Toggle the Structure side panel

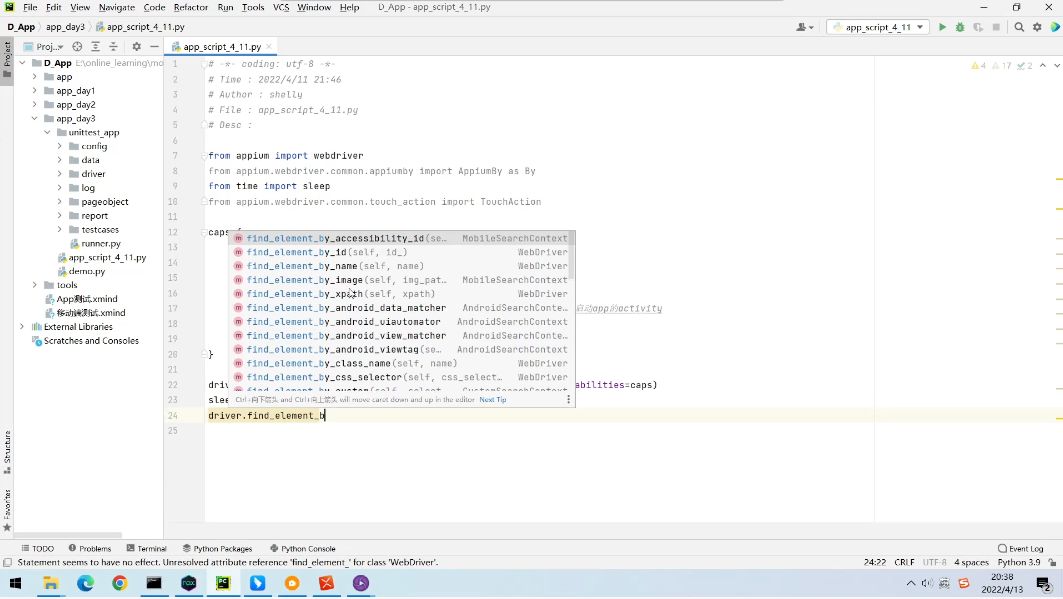point(7,452)
